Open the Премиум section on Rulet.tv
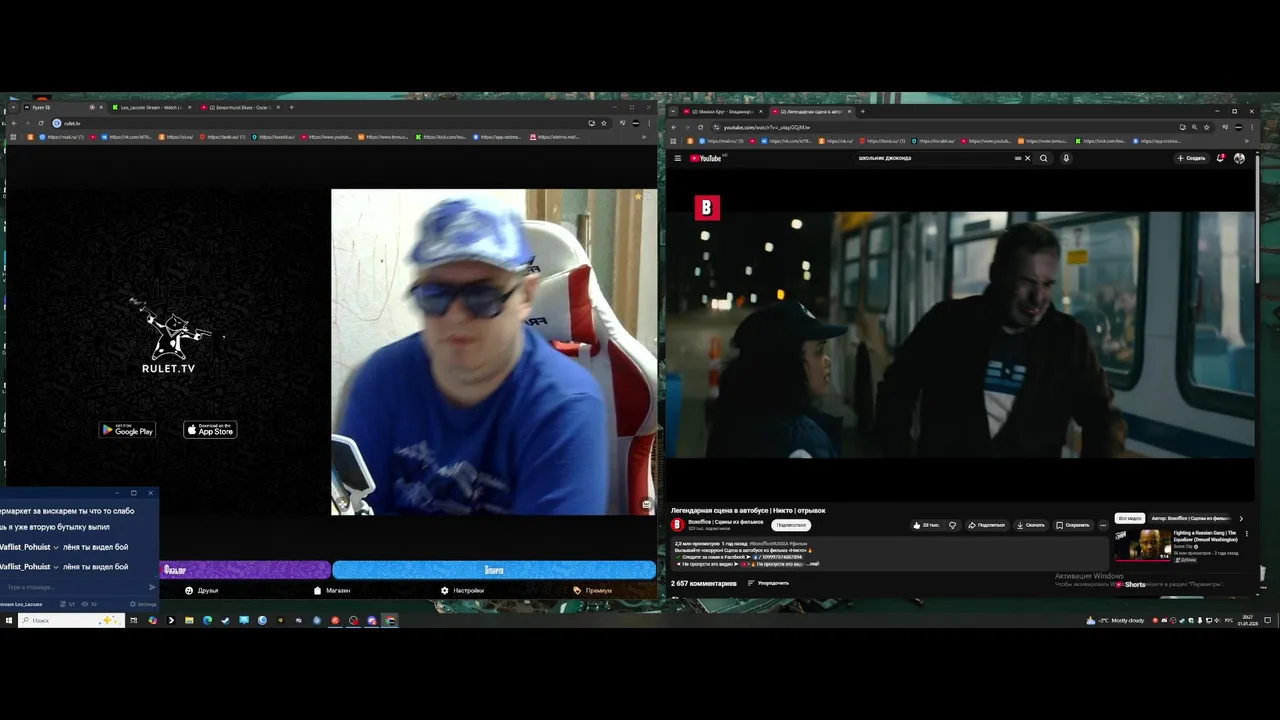 [x=592, y=591]
